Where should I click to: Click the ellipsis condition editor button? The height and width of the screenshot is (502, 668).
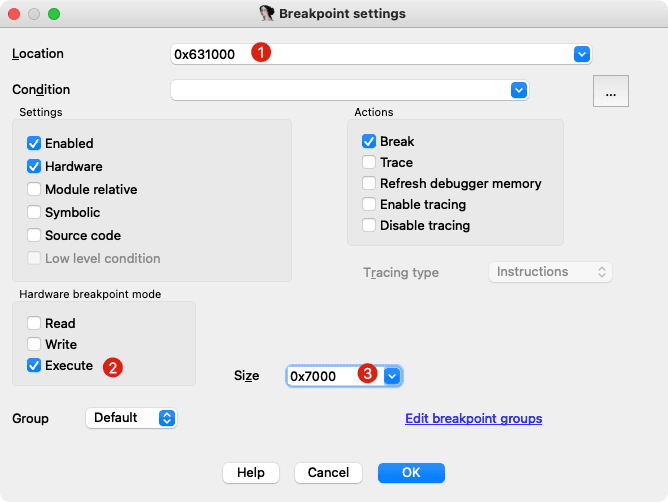(x=610, y=91)
